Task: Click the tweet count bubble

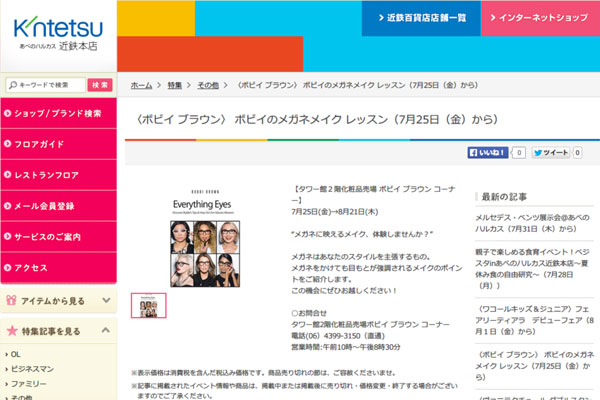Action: click(x=577, y=153)
